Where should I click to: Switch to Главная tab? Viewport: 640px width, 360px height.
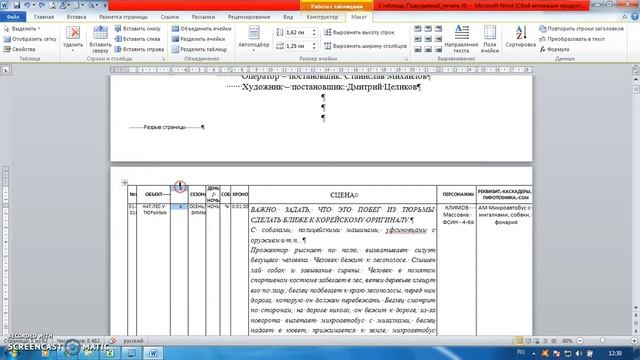pos(44,17)
